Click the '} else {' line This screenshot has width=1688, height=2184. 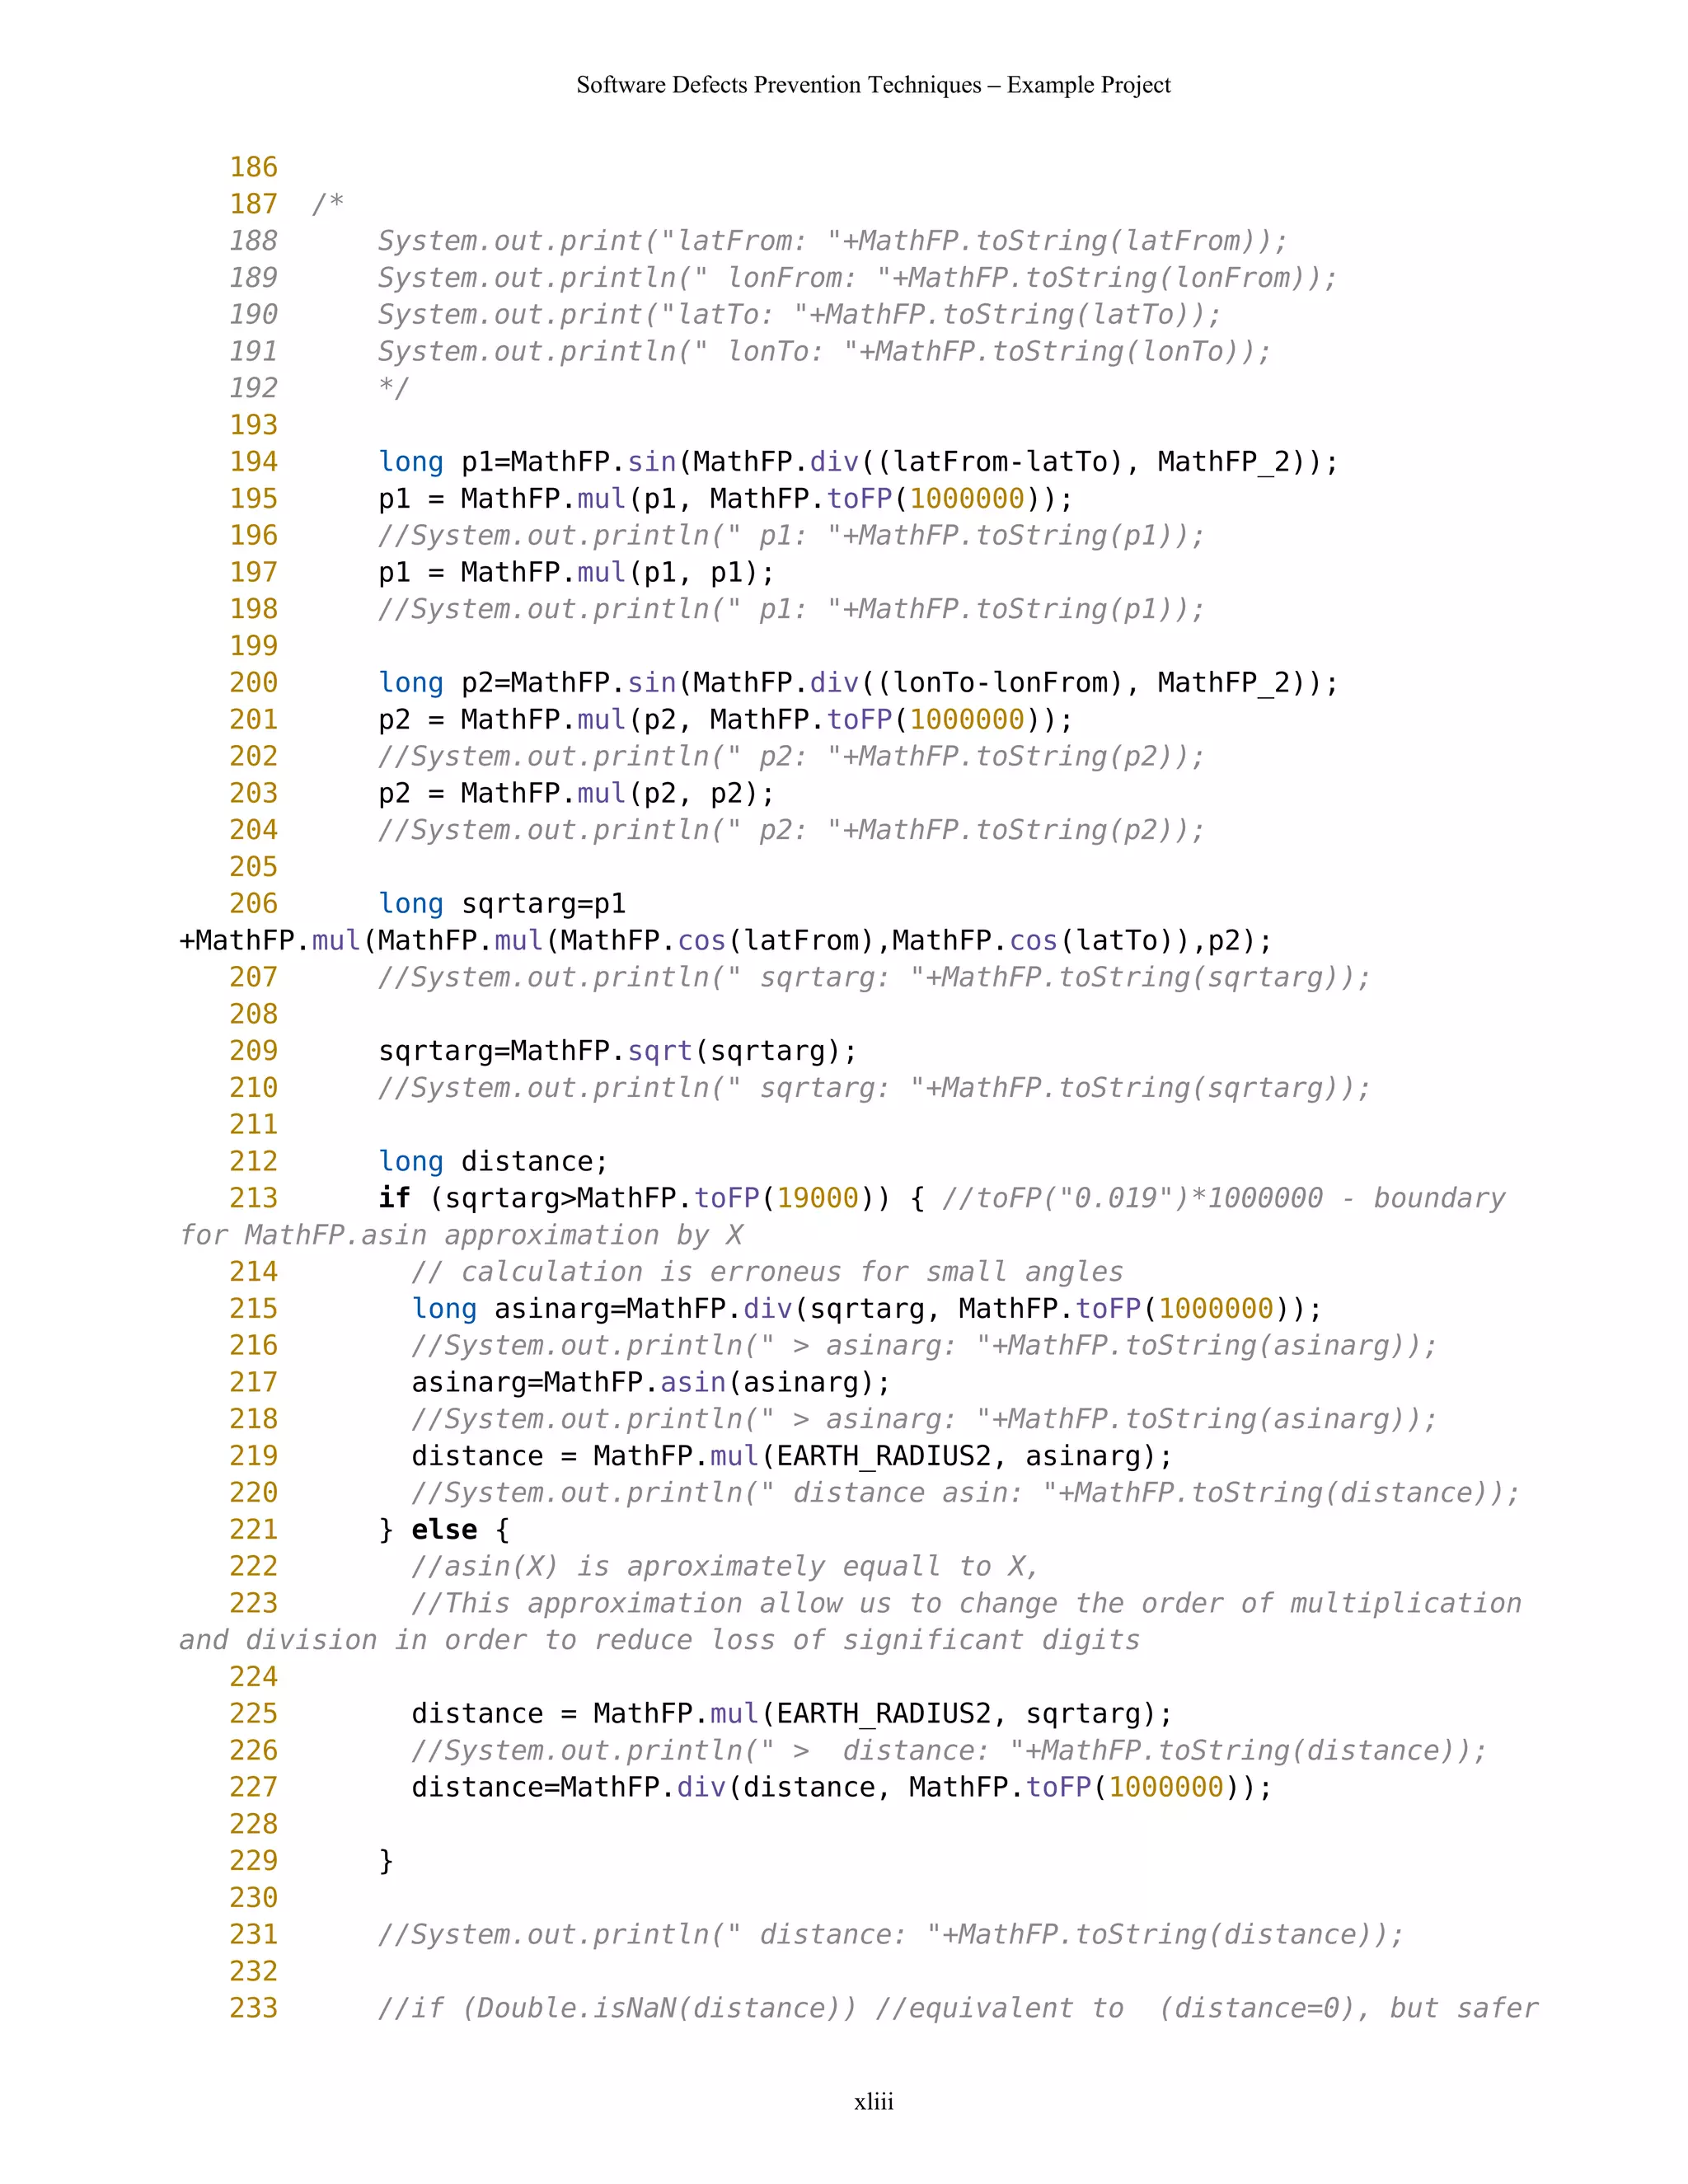pyautogui.click(x=444, y=1530)
